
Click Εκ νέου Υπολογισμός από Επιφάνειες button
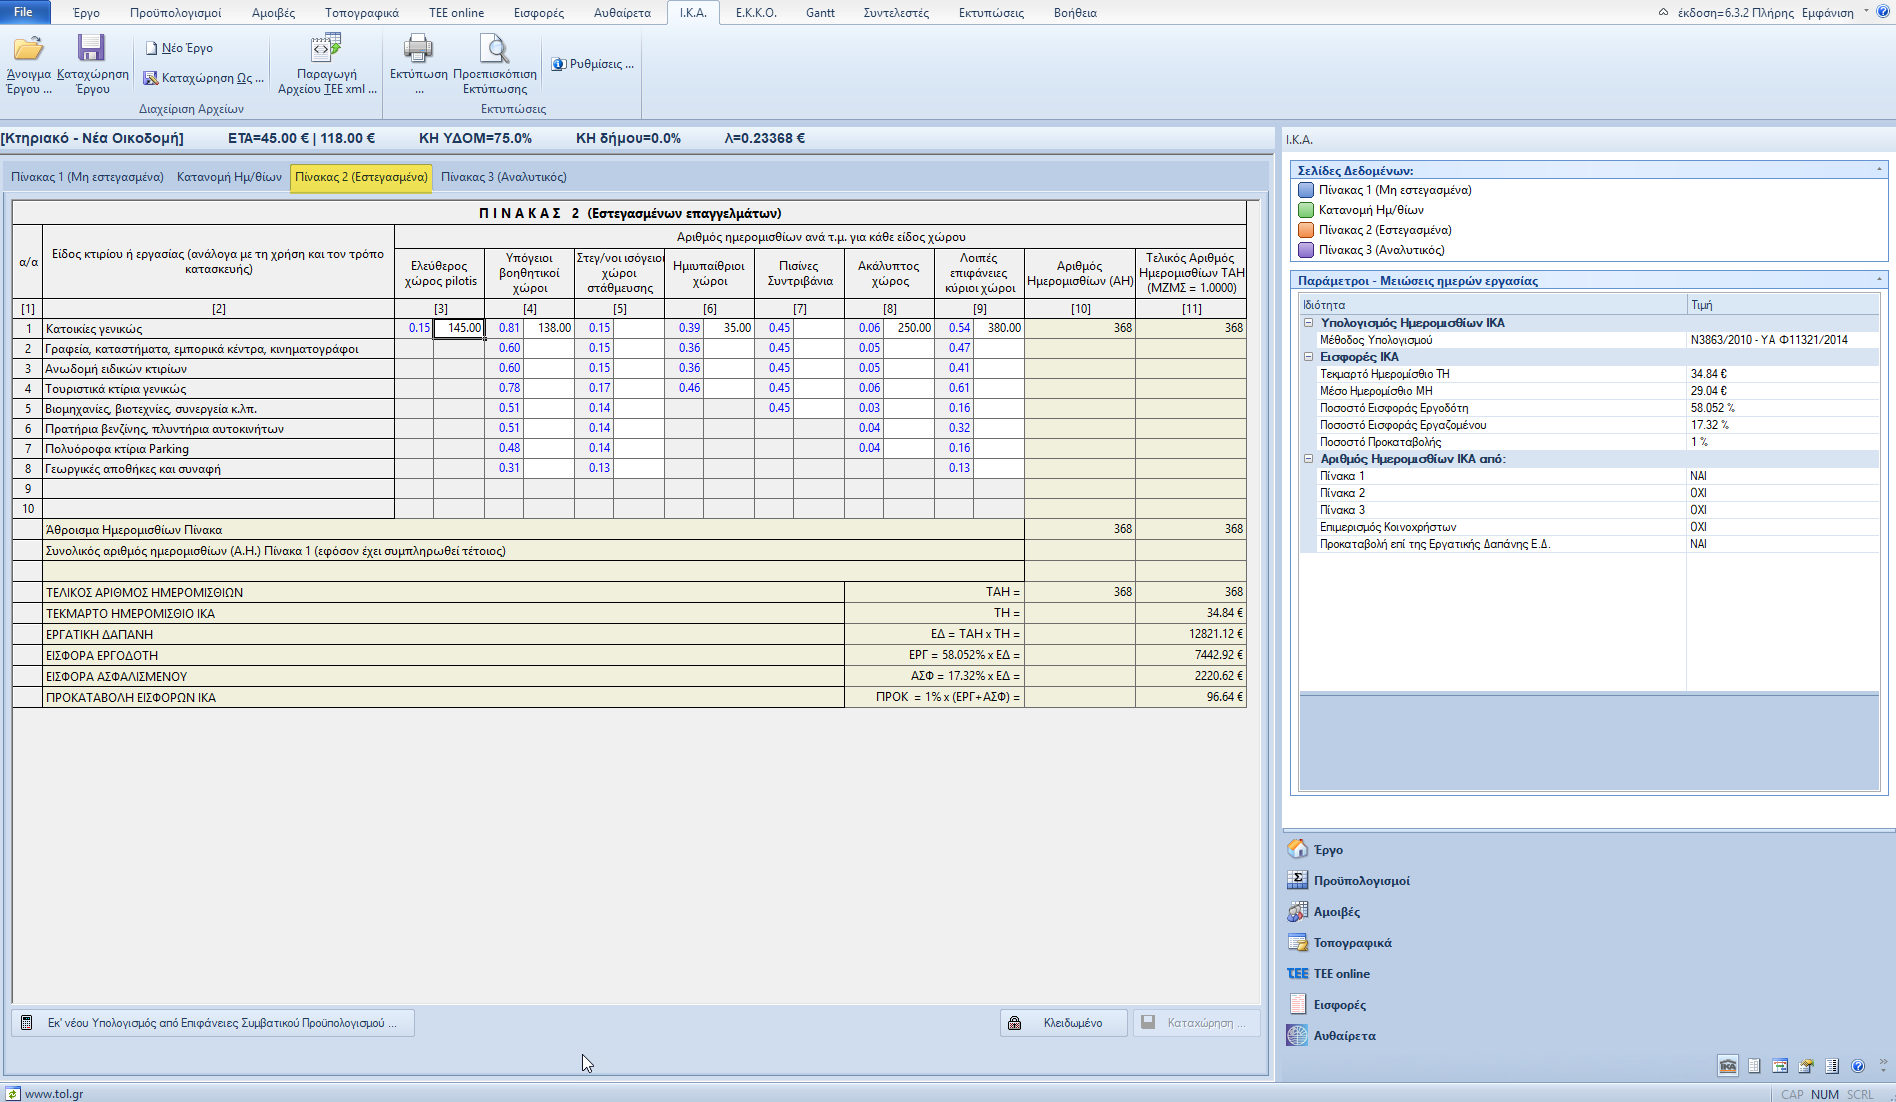(213, 1023)
